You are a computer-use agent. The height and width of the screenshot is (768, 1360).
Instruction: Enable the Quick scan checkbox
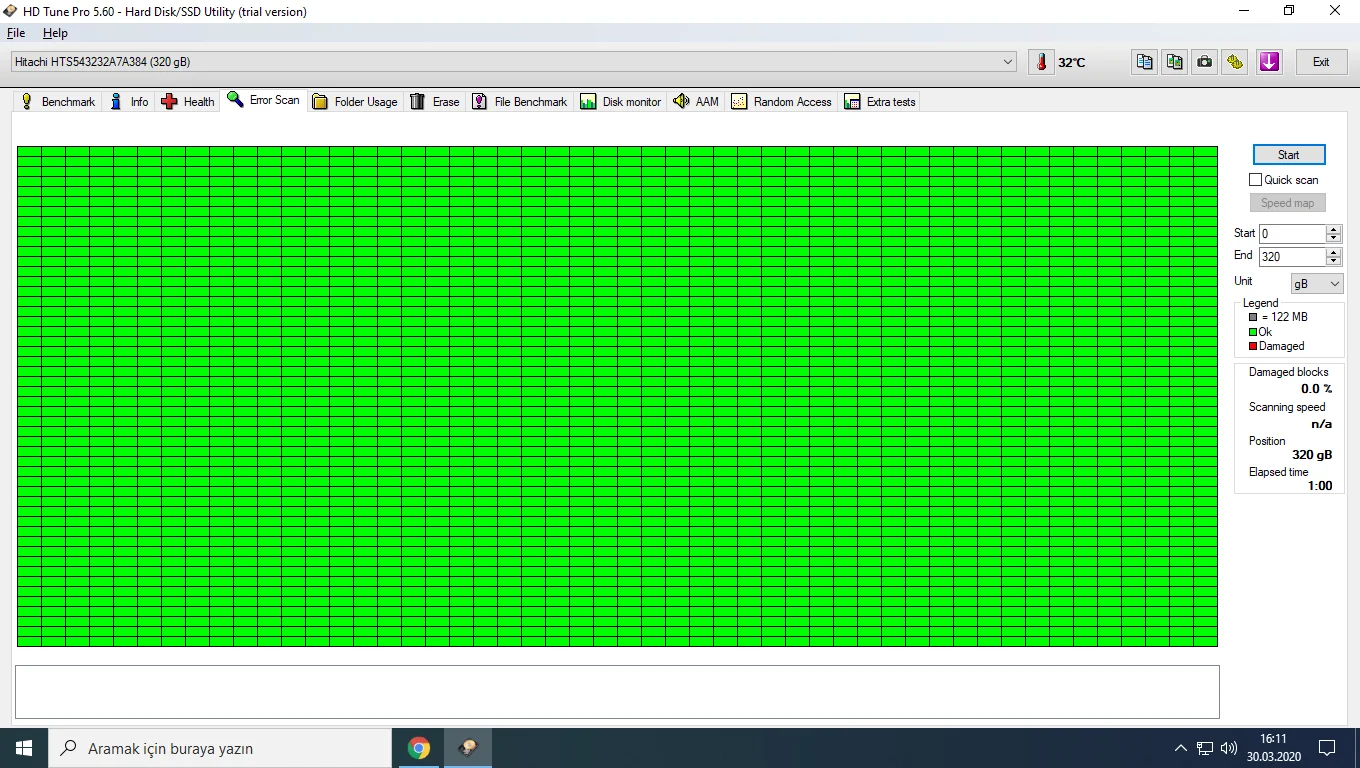(x=1256, y=180)
